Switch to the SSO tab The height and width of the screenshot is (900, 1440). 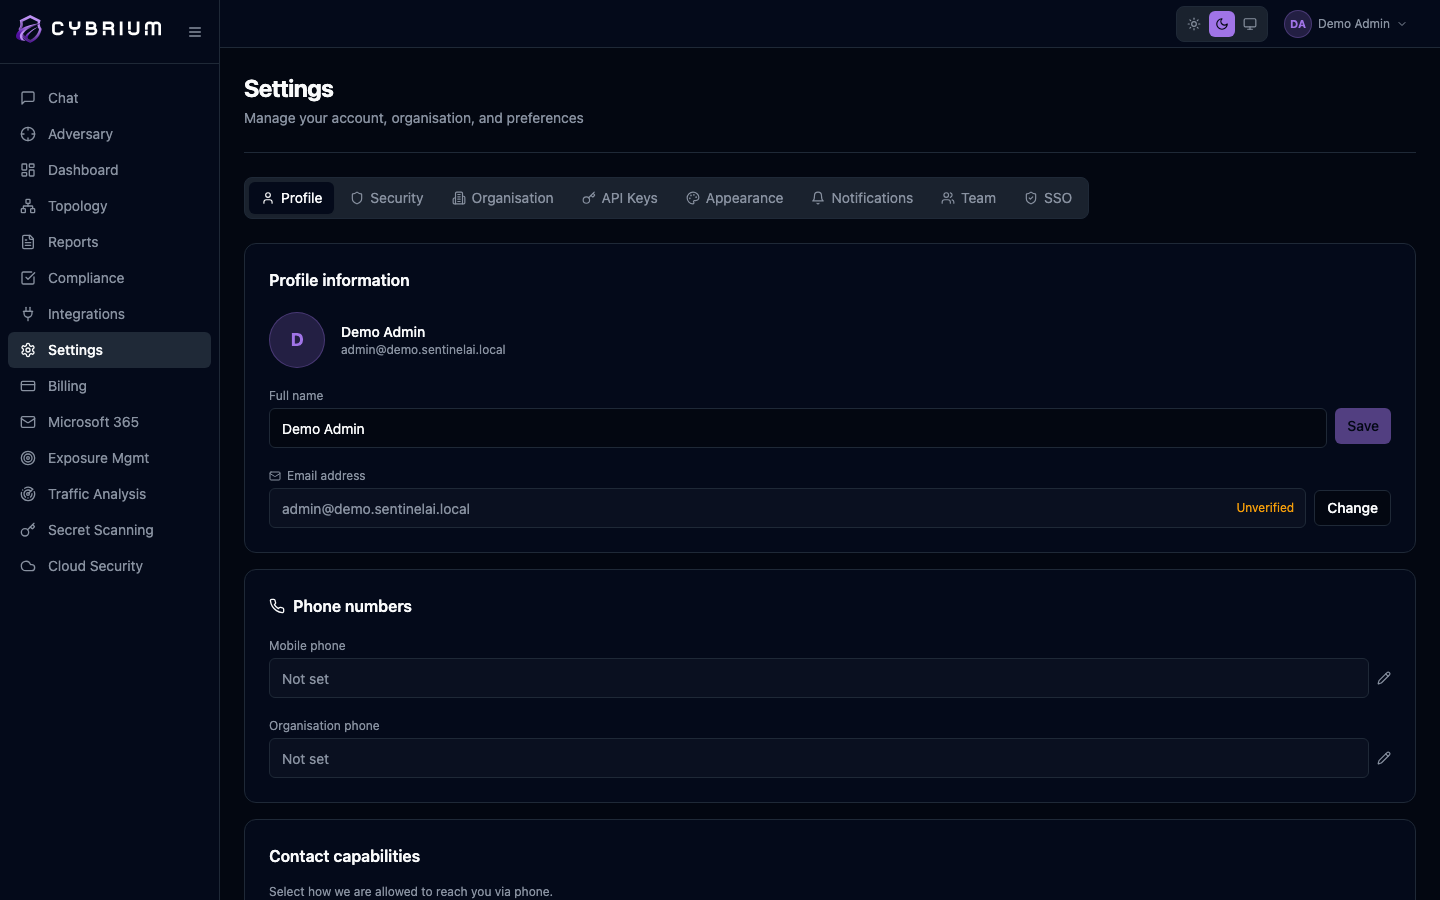pos(1048,198)
